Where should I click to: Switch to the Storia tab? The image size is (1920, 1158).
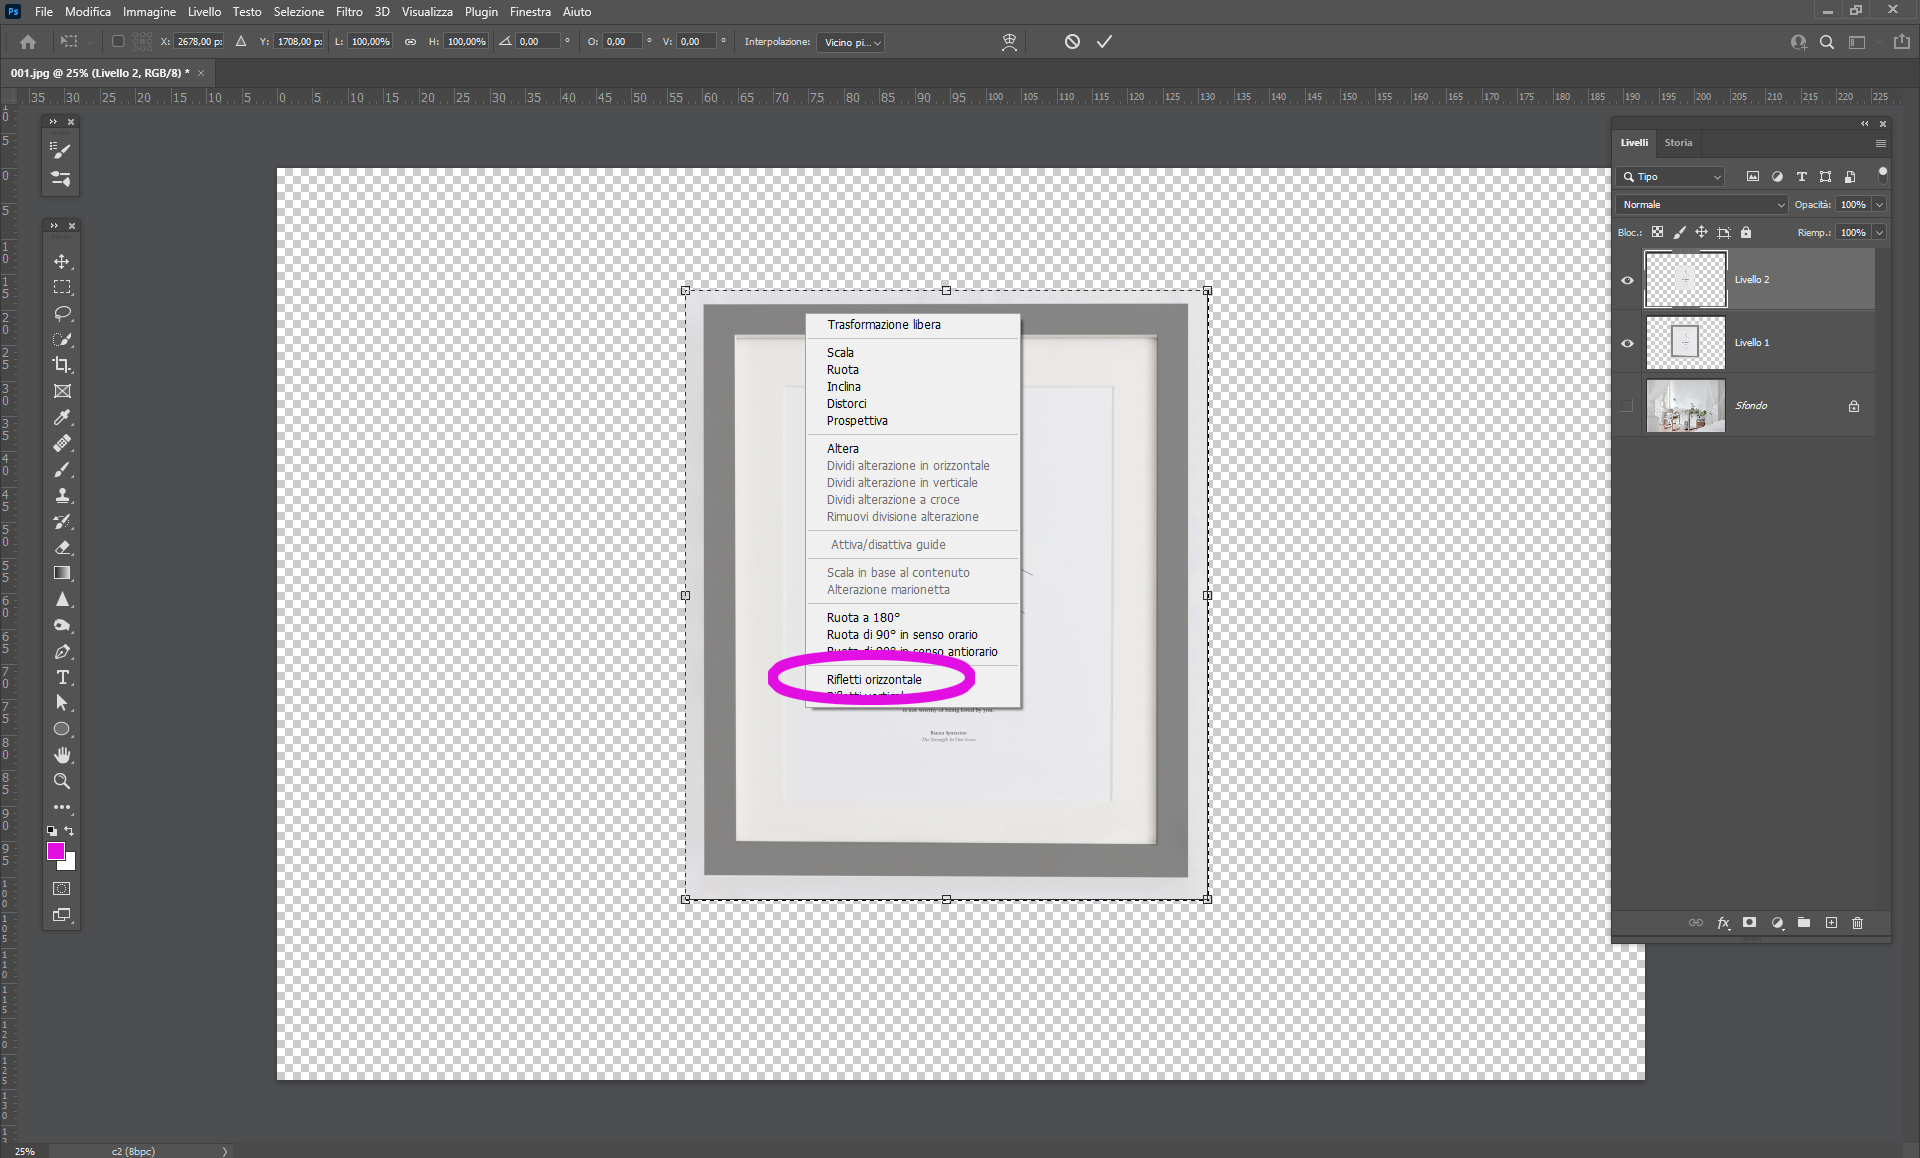pos(1678,143)
